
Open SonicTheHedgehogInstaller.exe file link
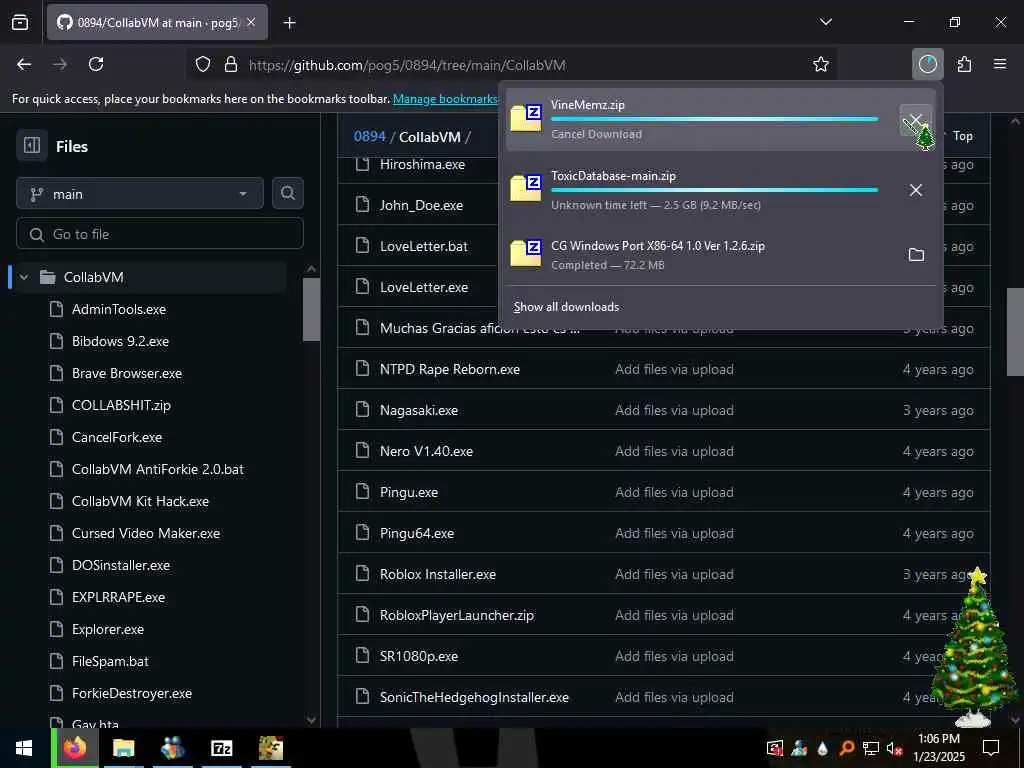[x=474, y=697]
